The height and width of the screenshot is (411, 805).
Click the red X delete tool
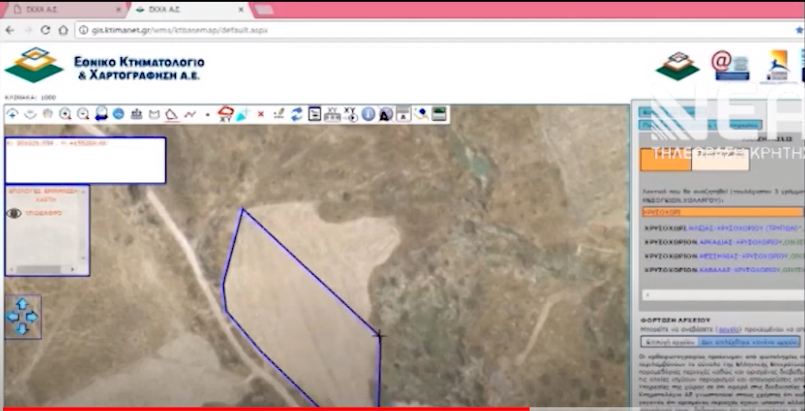262,114
